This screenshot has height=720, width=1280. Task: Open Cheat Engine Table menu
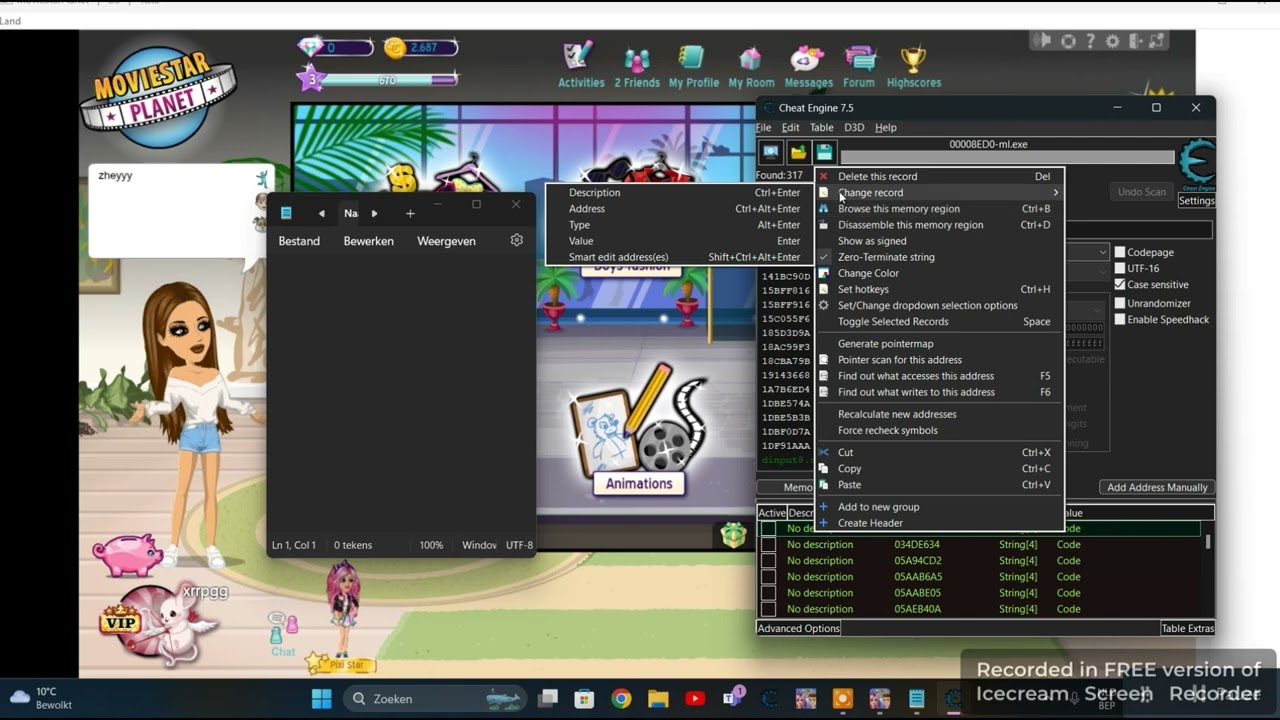tap(821, 127)
